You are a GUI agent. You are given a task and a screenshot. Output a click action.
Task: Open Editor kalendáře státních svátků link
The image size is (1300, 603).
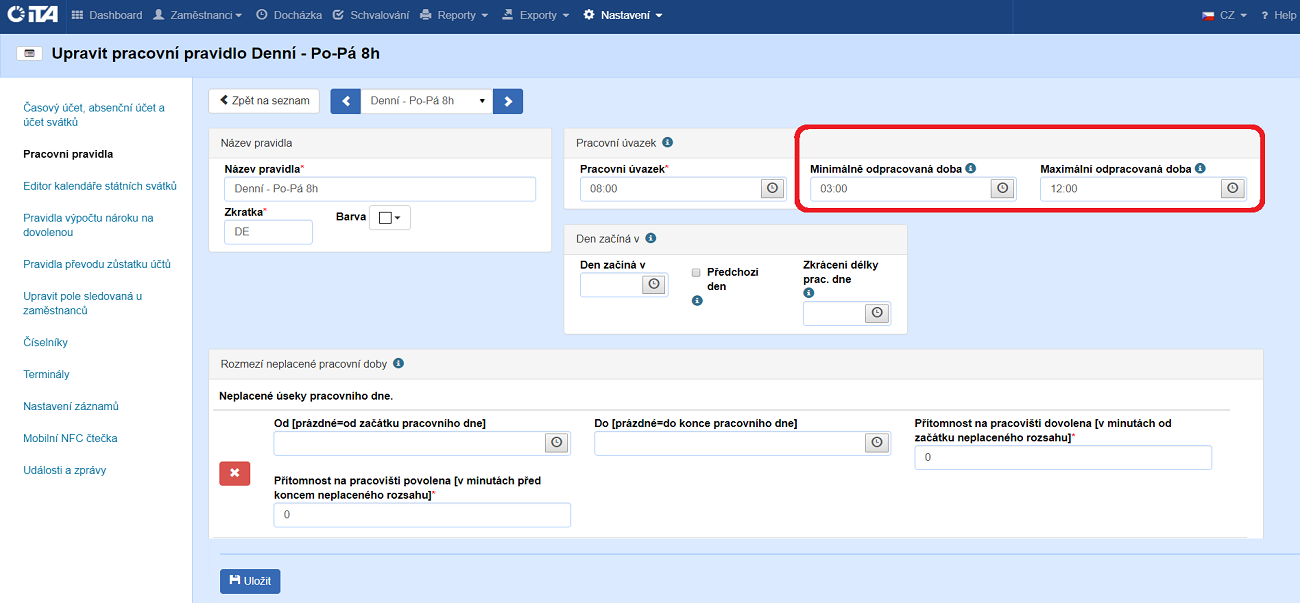(x=100, y=186)
